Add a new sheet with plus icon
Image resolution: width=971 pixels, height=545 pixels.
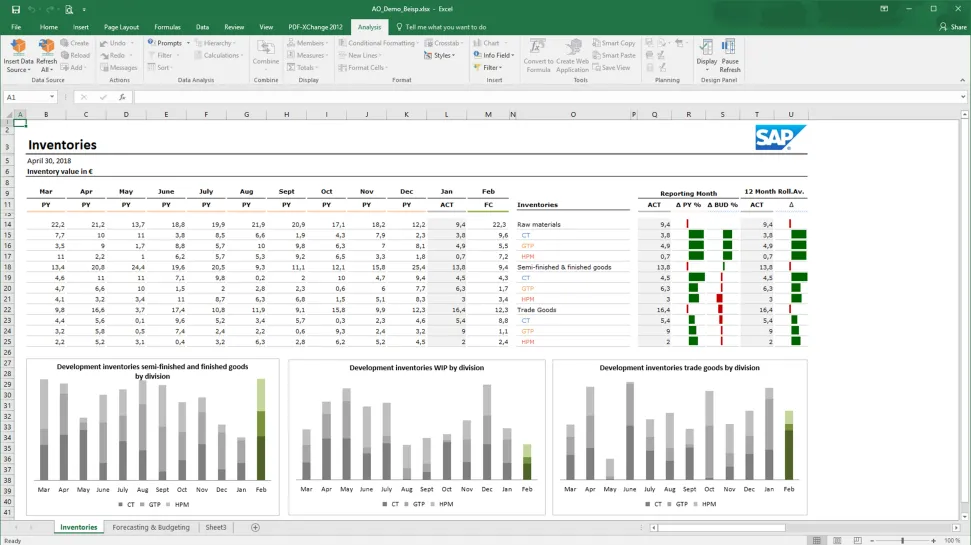point(255,527)
